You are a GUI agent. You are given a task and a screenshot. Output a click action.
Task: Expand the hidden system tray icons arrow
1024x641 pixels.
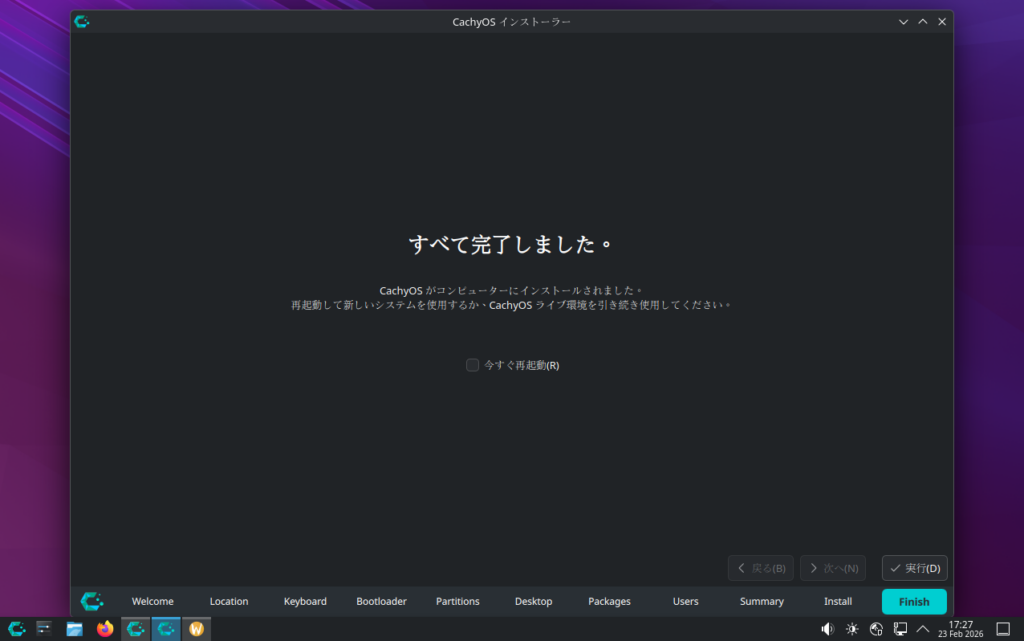(x=923, y=629)
